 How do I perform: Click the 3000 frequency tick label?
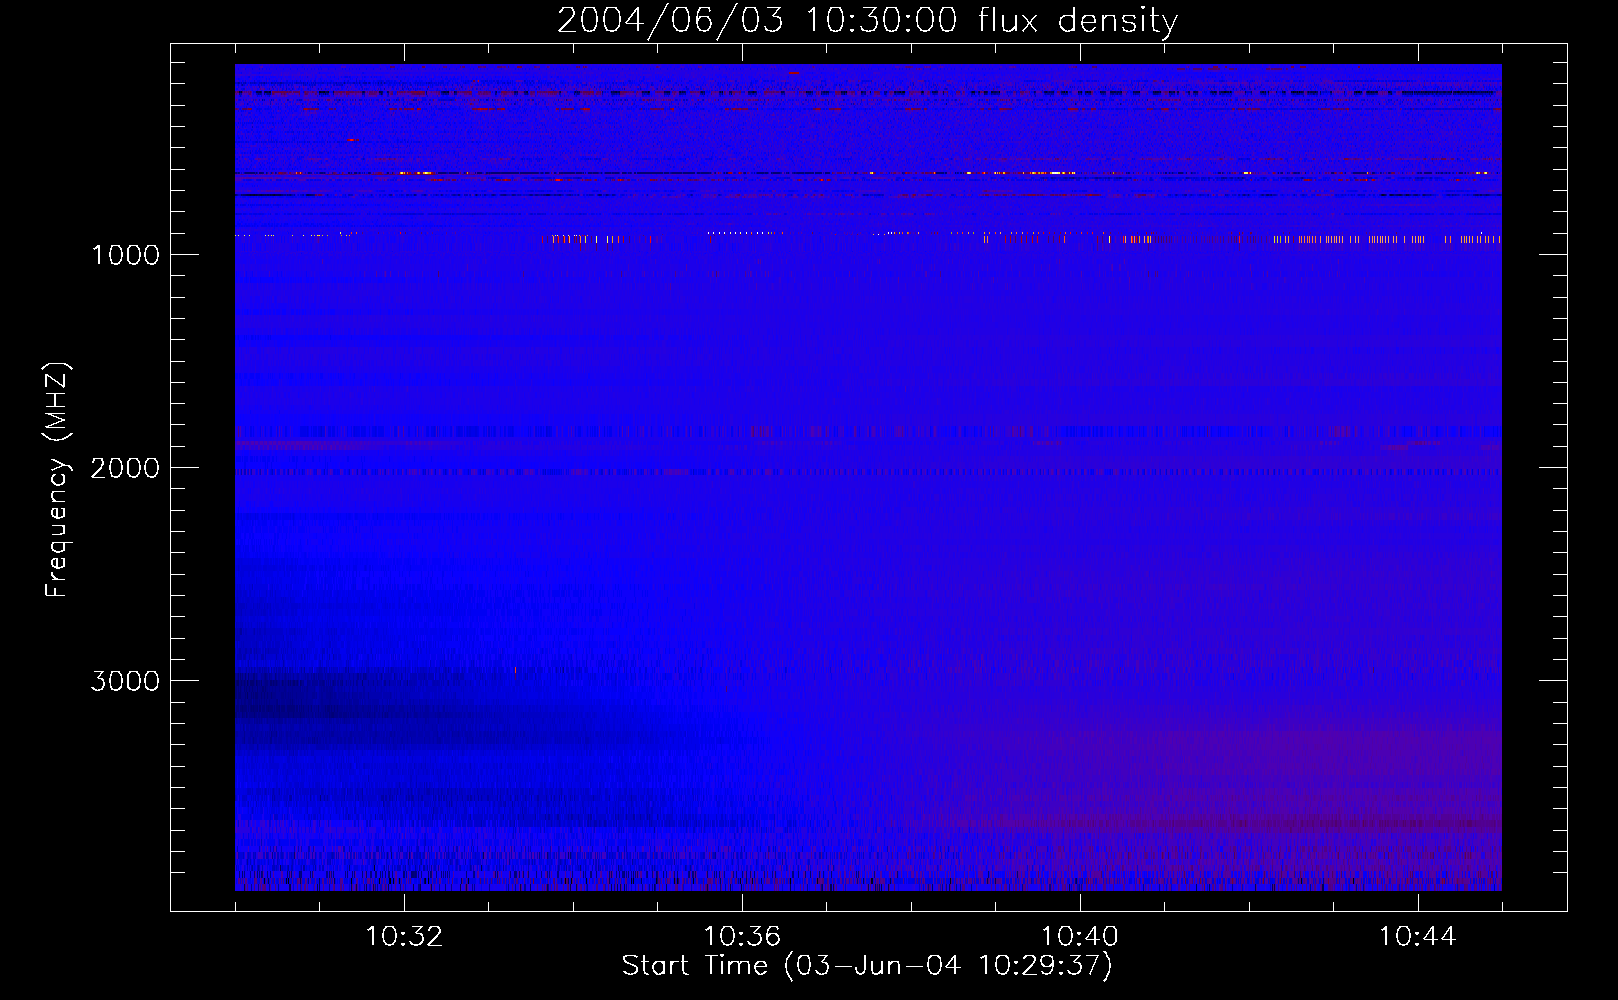pyautogui.click(x=125, y=681)
